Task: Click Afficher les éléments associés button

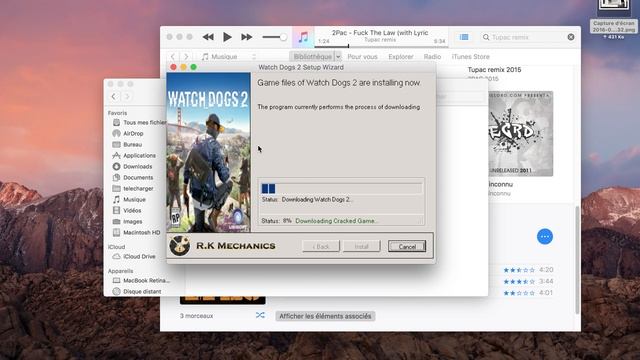Action: point(325,316)
